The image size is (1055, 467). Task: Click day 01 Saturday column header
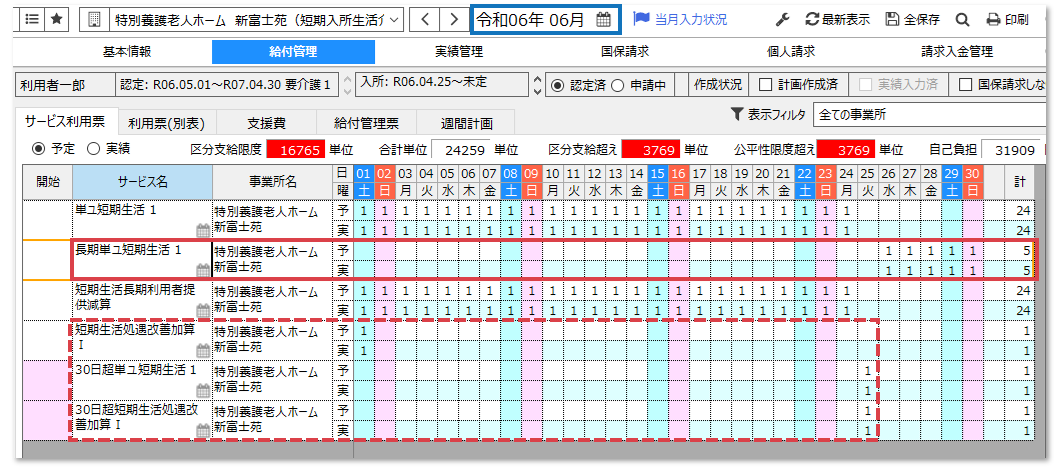(x=363, y=182)
